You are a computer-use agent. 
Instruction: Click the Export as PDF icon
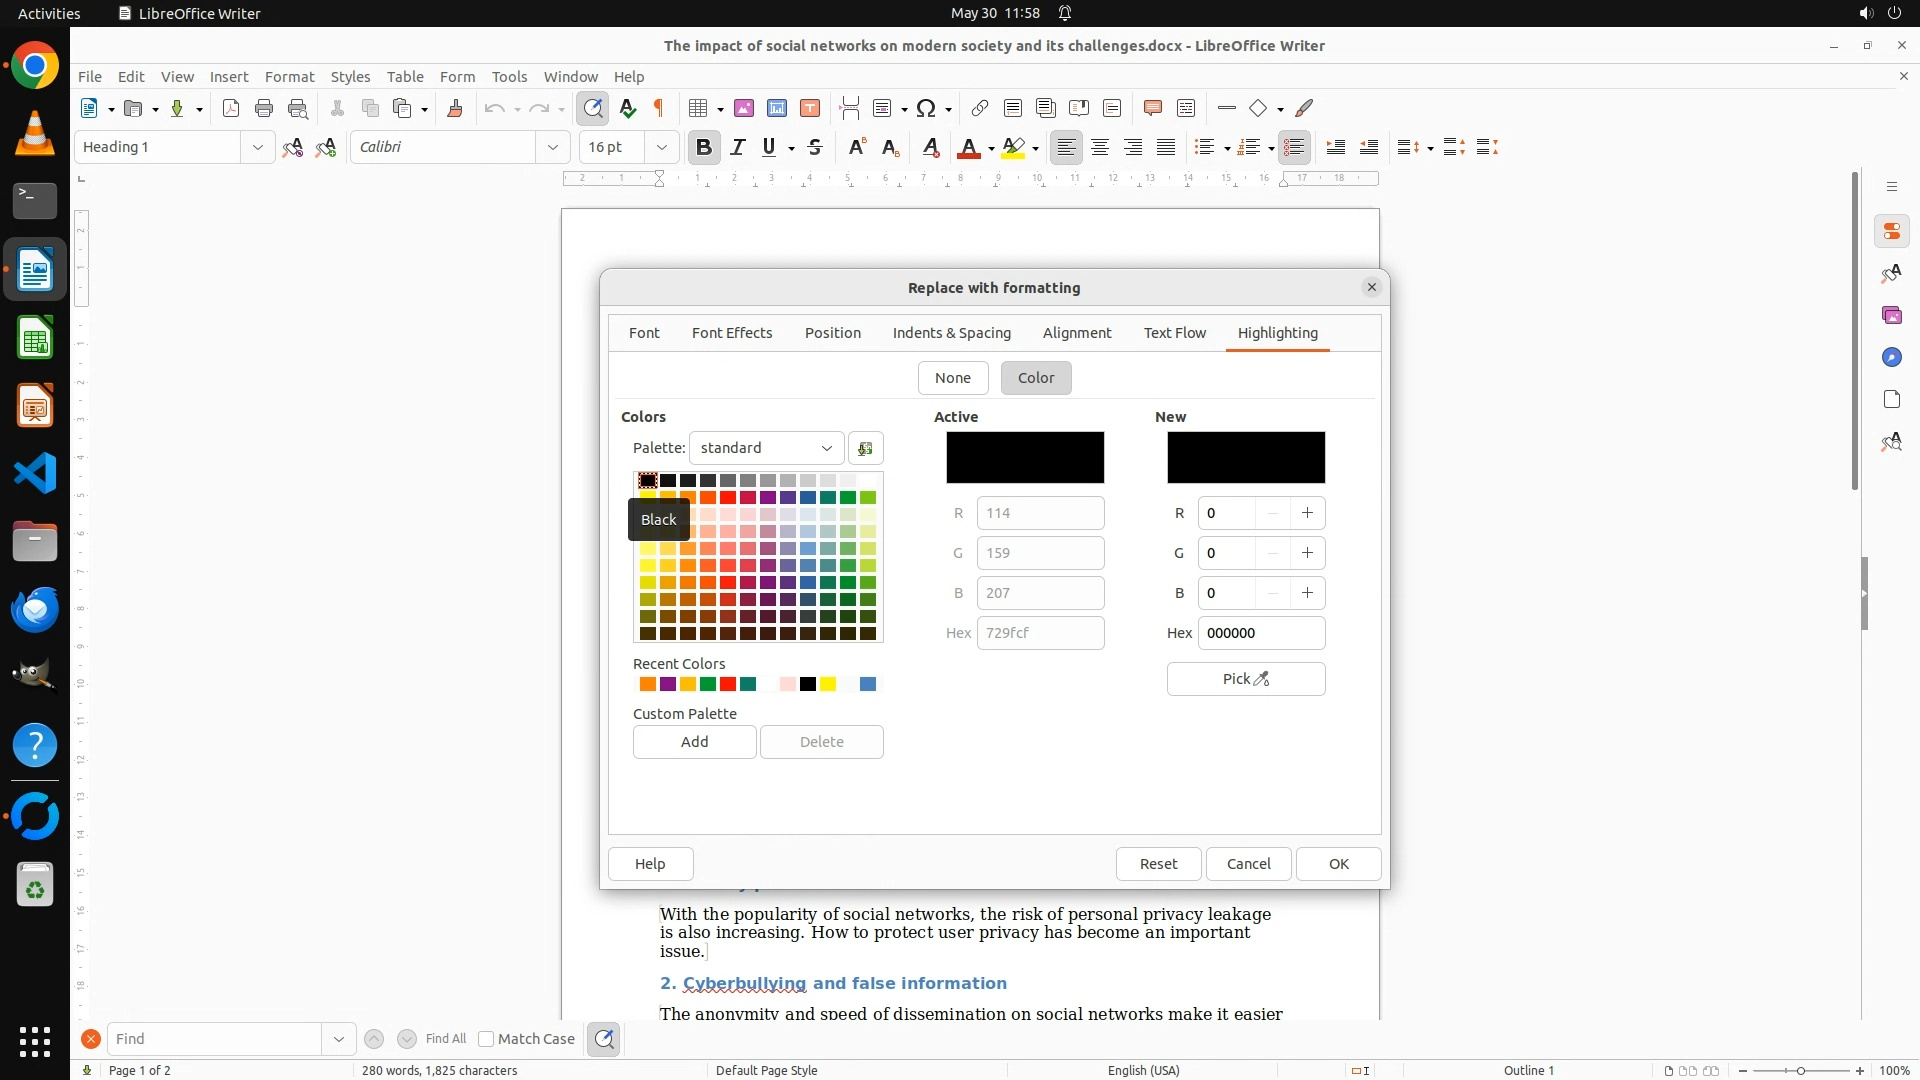pyautogui.click(x=231, y=108)
